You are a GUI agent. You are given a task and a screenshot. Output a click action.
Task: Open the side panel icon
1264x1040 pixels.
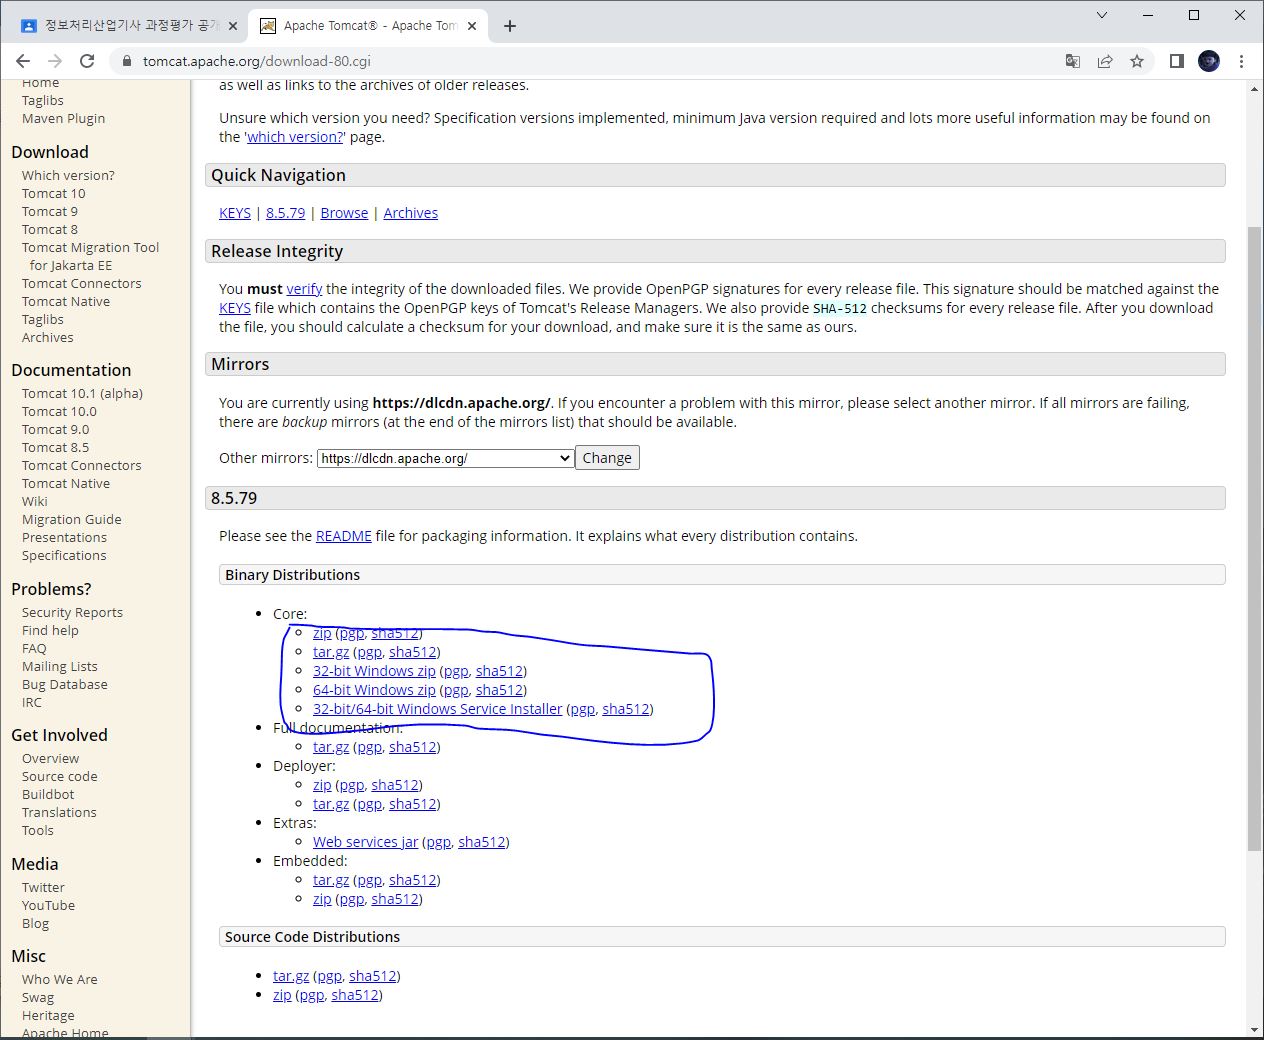coord(1176,60)
